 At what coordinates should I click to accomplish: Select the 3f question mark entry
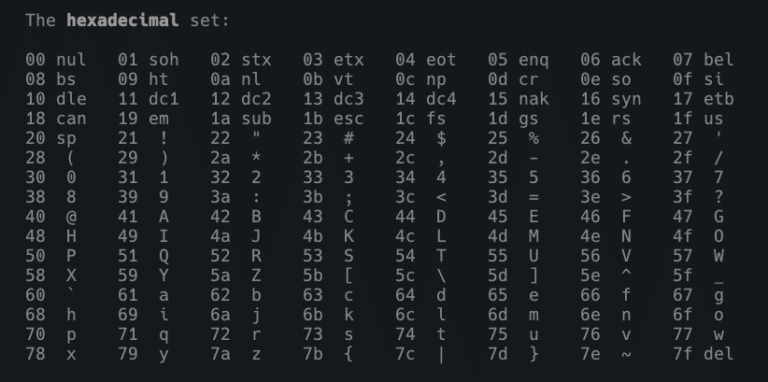698,197
